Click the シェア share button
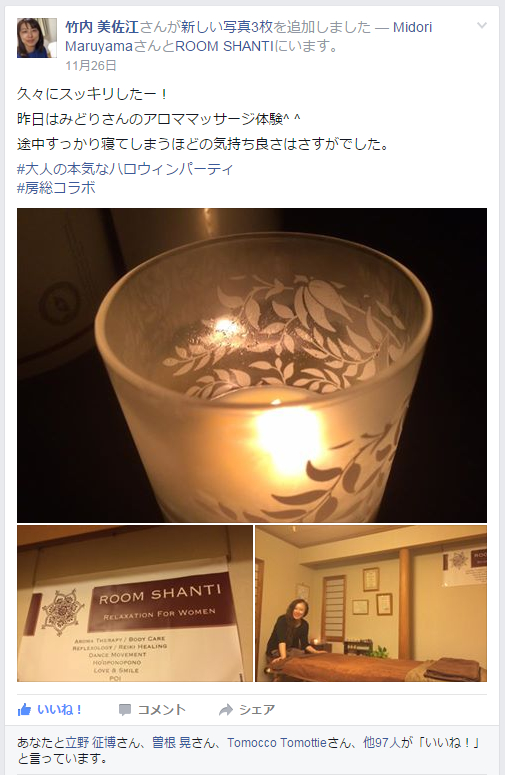The width and height of the screenshot is (505, 775). pos(247,710)
